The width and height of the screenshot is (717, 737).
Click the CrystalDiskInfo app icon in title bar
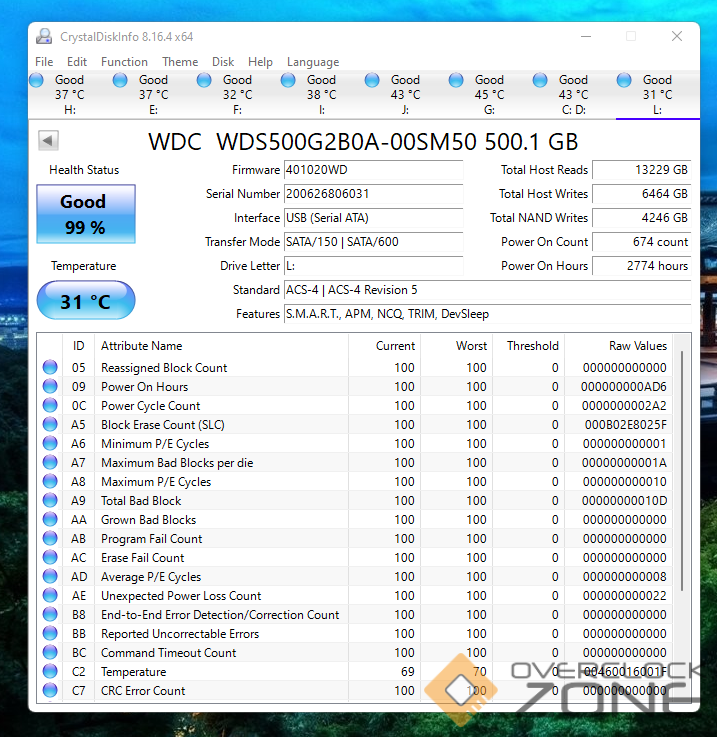click(x=44, y=37)
